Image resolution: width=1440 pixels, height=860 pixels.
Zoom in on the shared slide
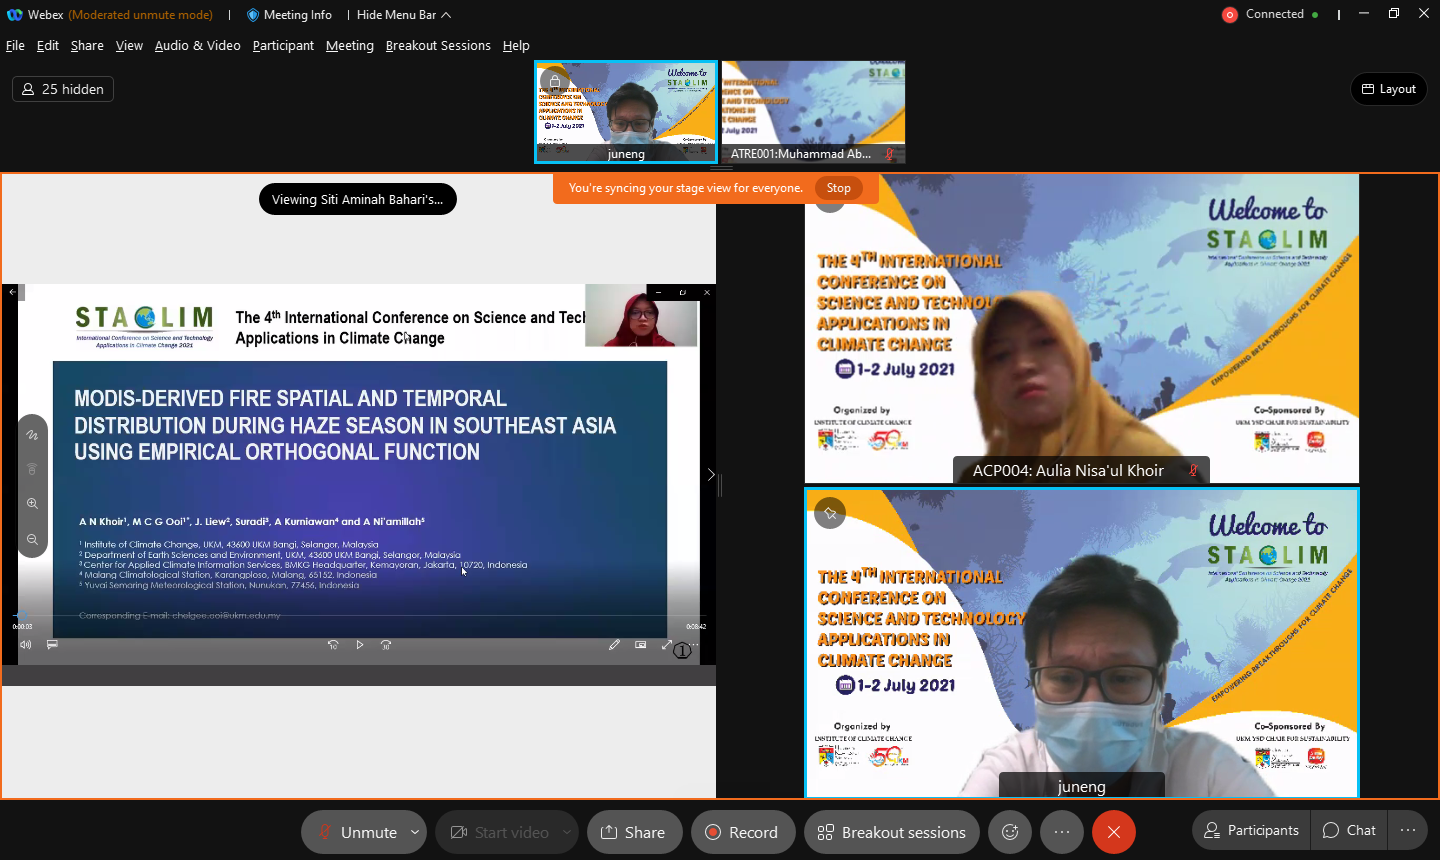point(32,504)
